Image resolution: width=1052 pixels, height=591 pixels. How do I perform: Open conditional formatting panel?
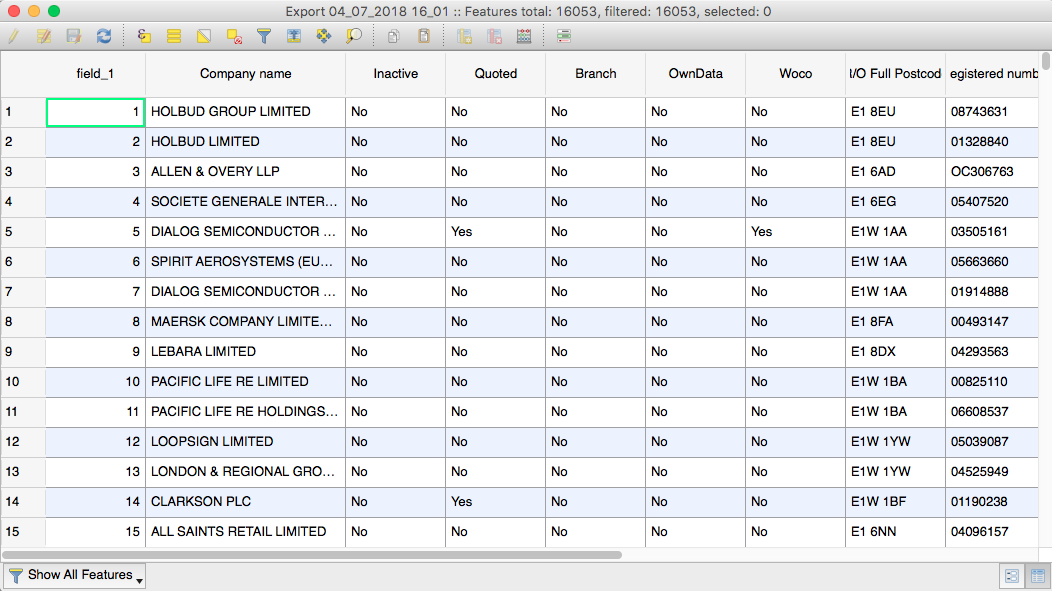[564, 36]
